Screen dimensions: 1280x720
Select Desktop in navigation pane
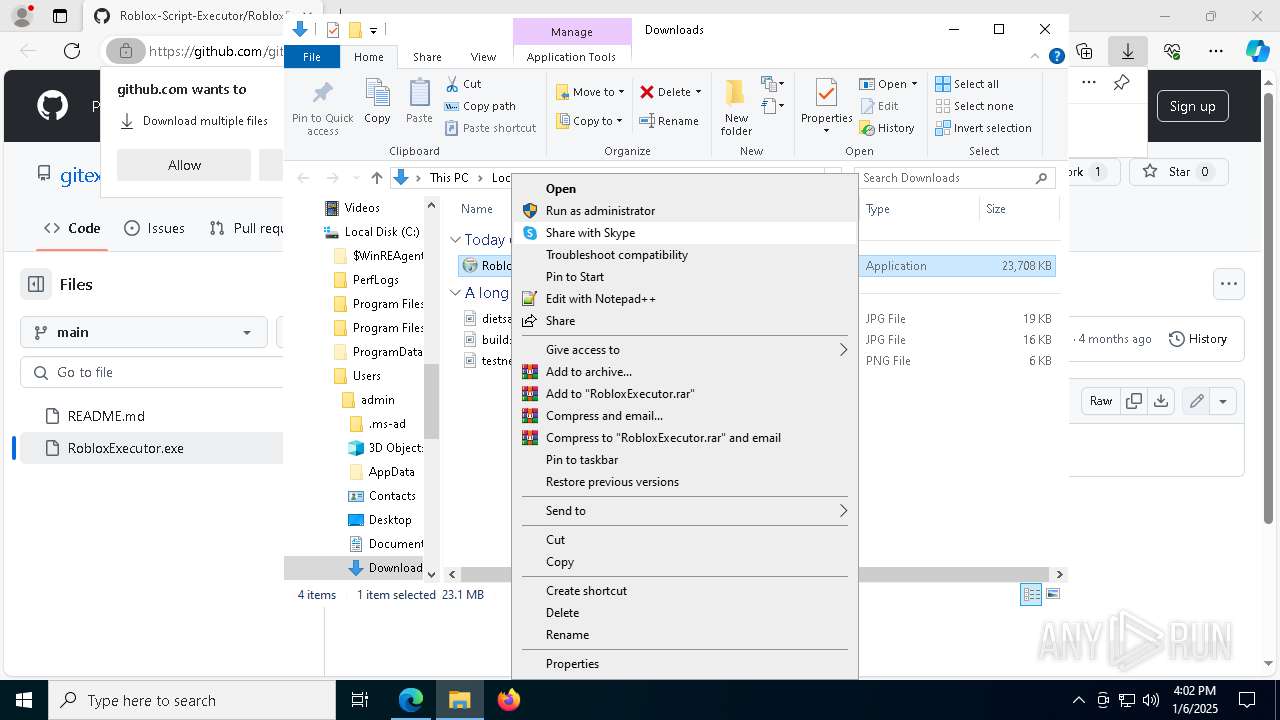click(x=390, y=520)
